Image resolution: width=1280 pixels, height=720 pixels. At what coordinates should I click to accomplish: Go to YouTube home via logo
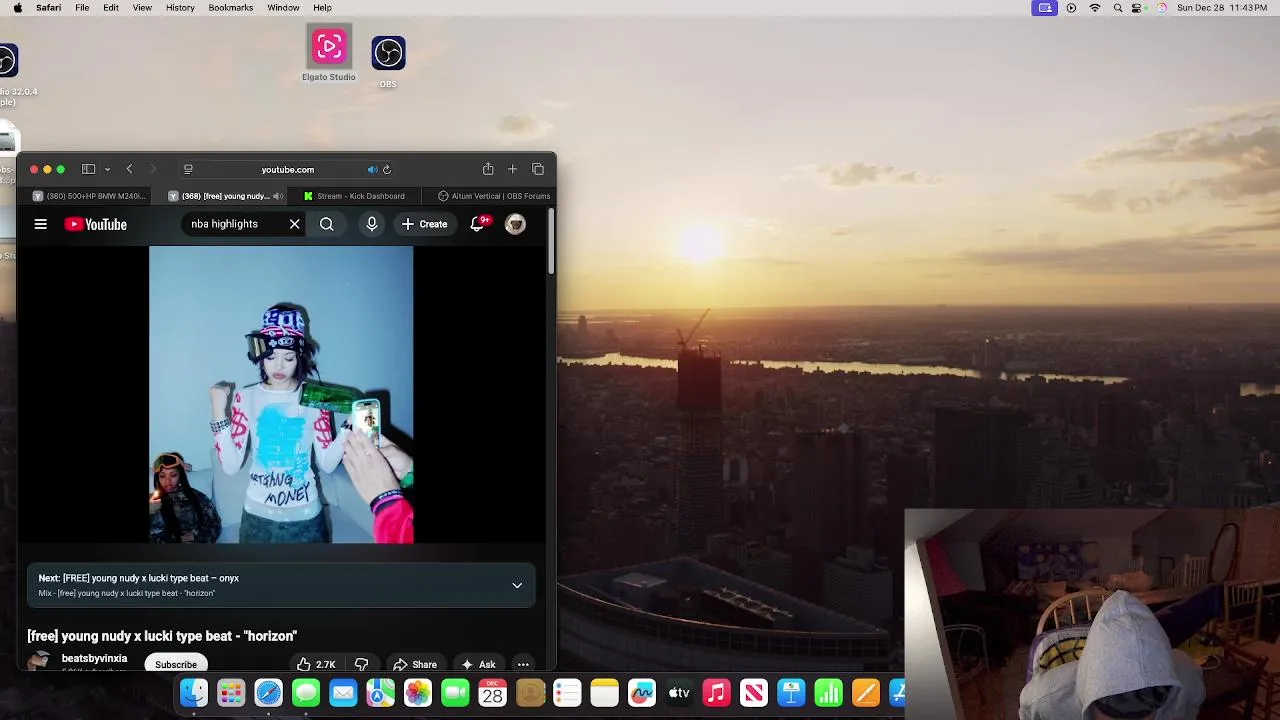point(96,224)
